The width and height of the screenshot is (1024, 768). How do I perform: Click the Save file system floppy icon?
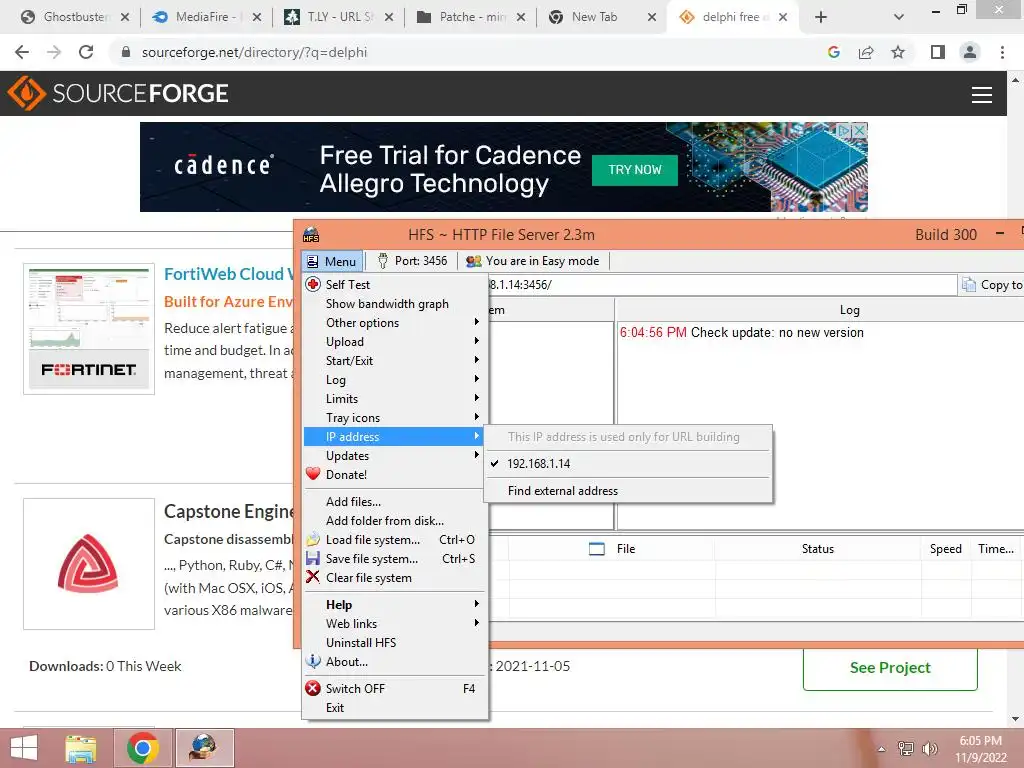[x=313, y=558]
